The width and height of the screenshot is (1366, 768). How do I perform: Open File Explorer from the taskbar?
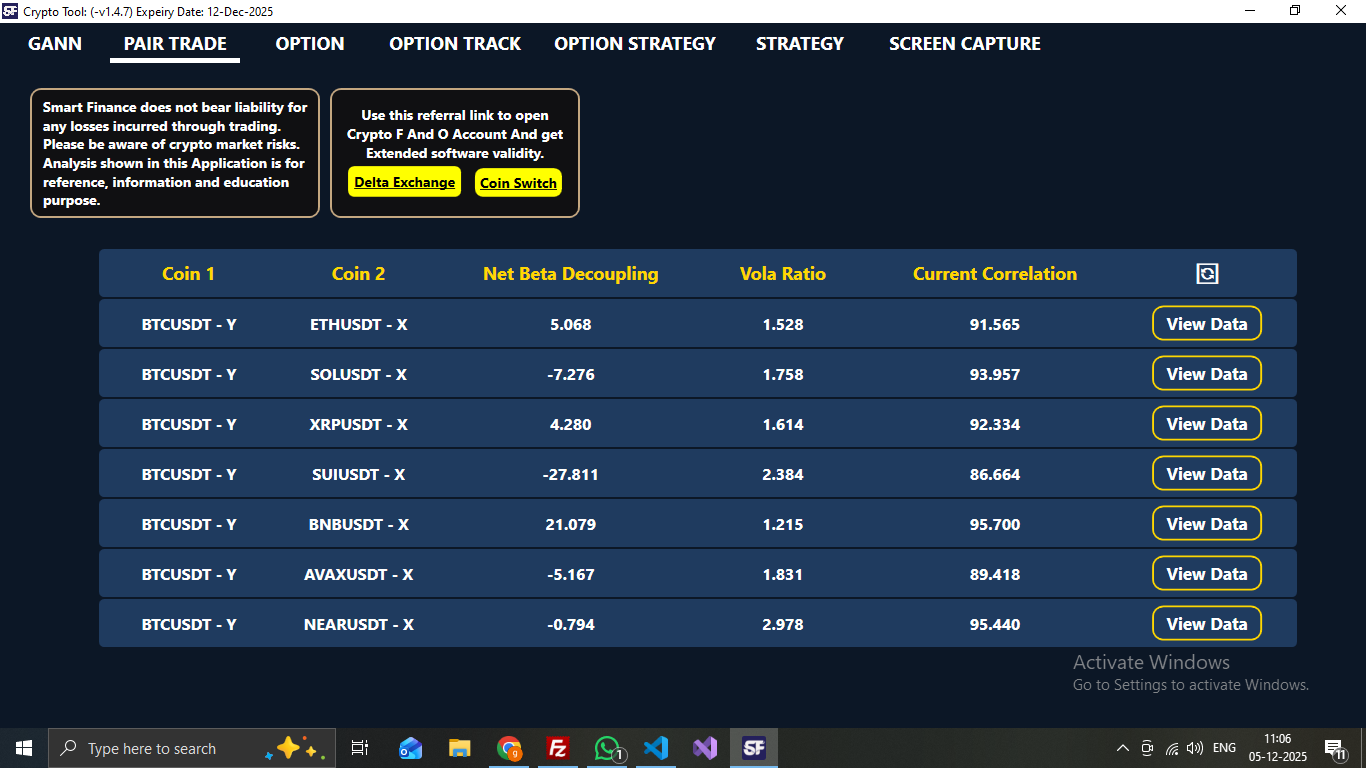tap(459, 747)
